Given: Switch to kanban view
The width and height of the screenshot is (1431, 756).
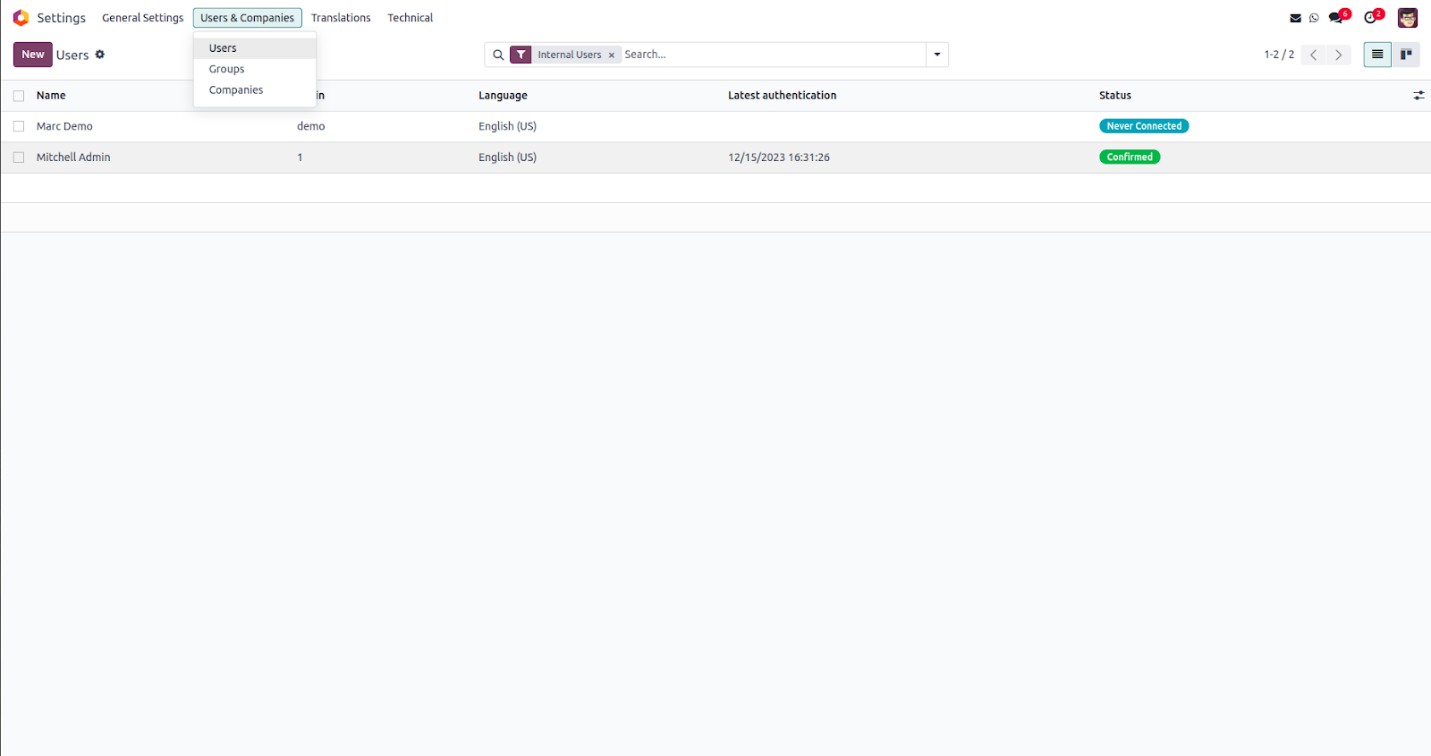Looking at the screenshot, I should click(x=1405, y=55).
